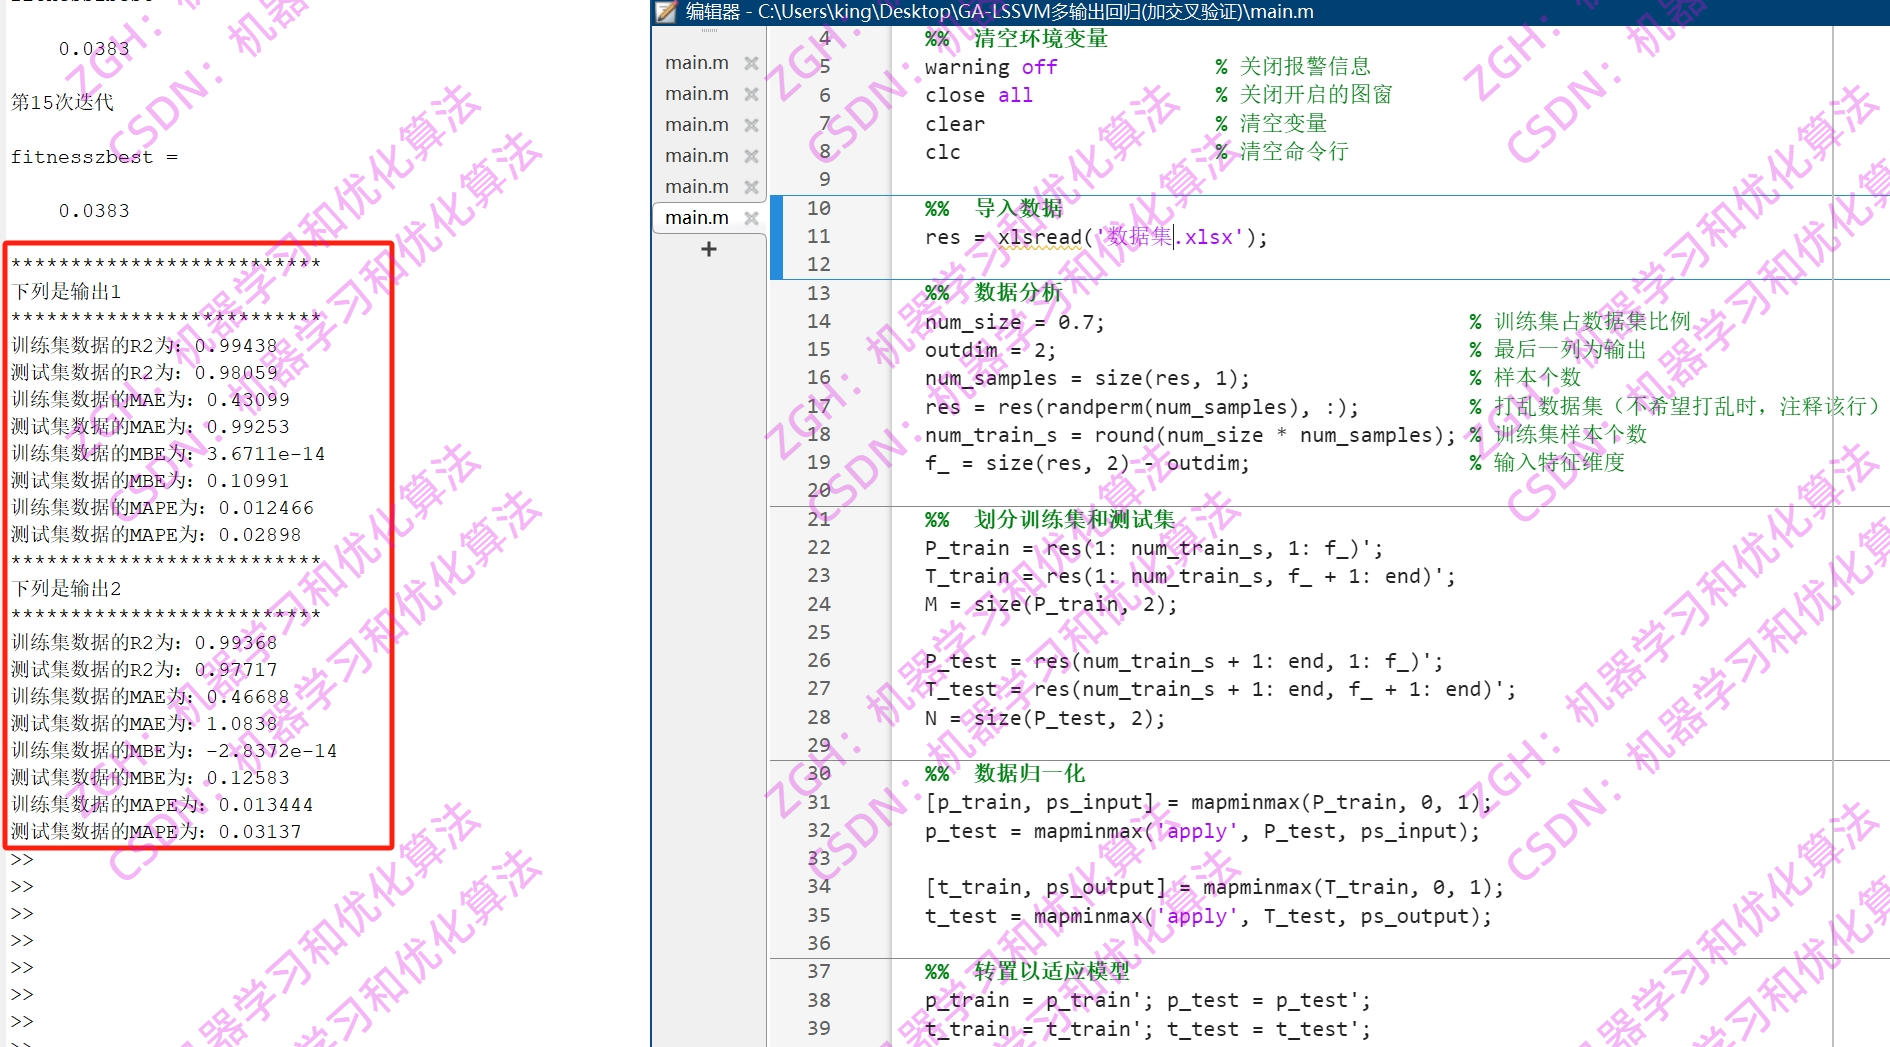Place cursor at the last >> command prompt
The height and width of the screenshot is (1047, 1890).
point(22,1021)
